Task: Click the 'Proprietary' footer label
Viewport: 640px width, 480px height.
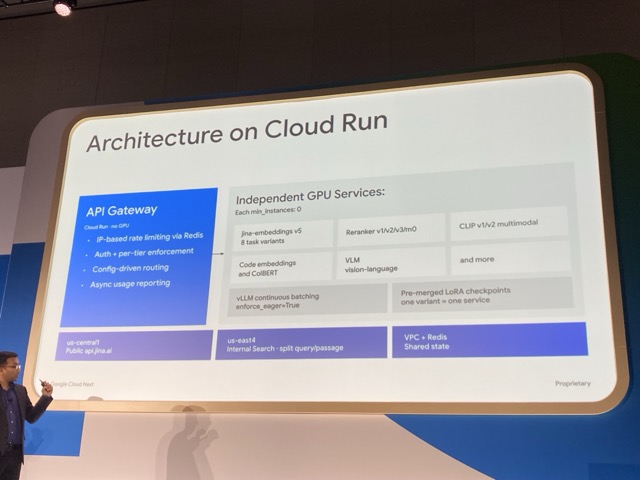Action: [x=573, y=383]
